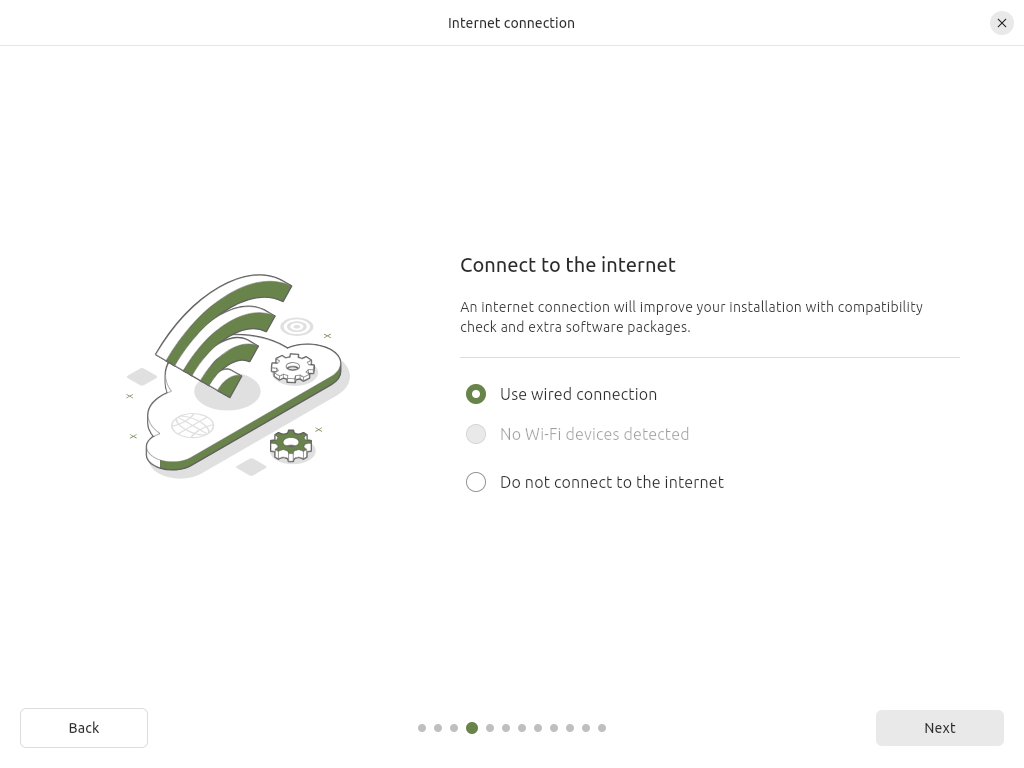The width and height of the screenshot is (1024, 768).
Task: Click the concentric circles target icon
Action: (x=297, y=326)
